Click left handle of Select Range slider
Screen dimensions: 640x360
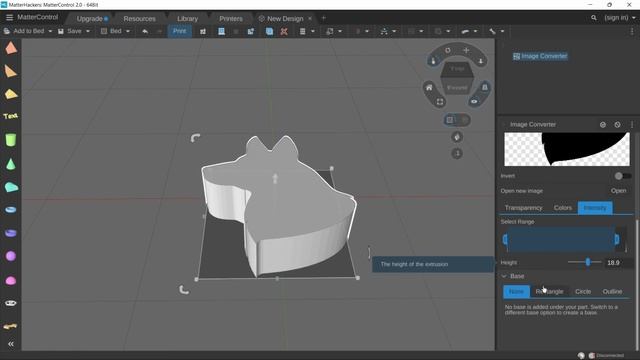click(x=505, y=239)
